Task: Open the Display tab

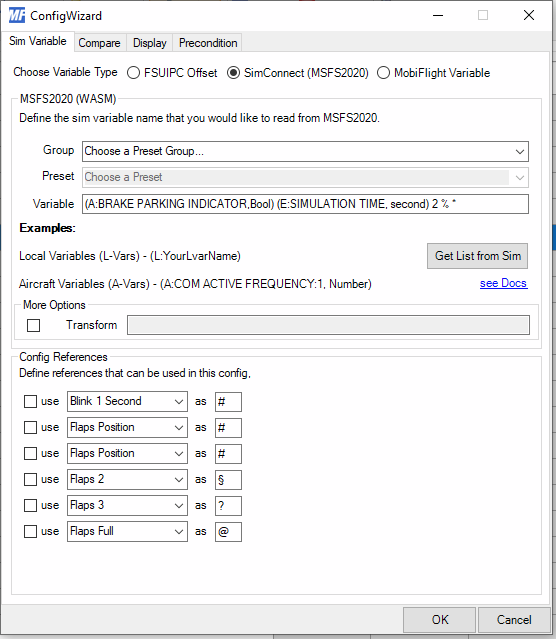Action: click(x=150, y=43)
